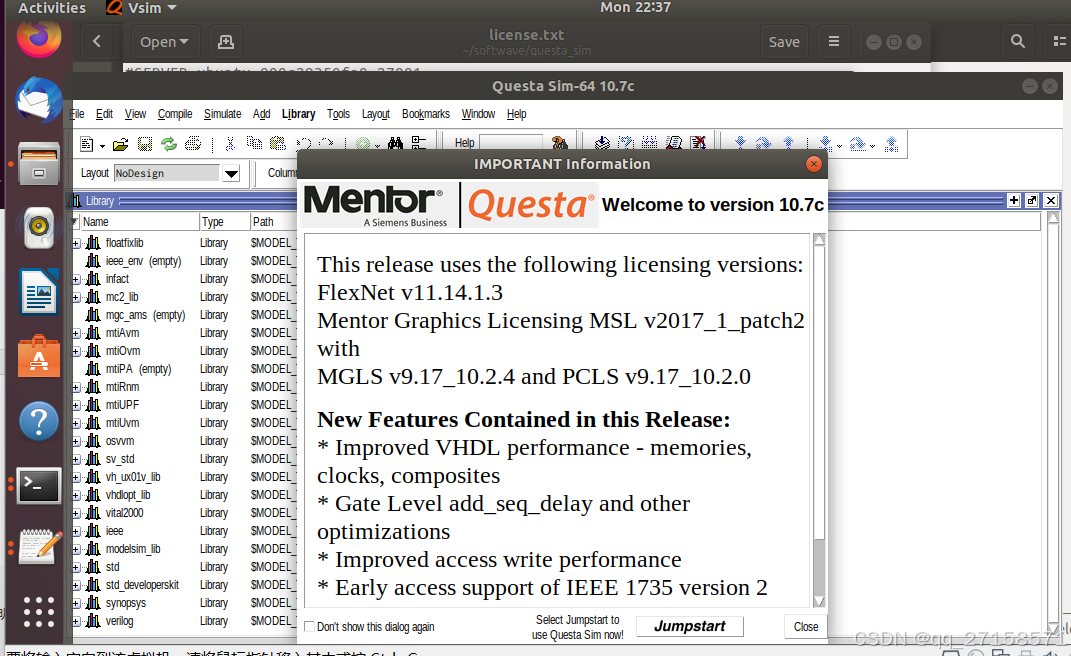Click the scroll up arrow in dialog
Screen dimensions: 1071x656
tap(819, 240)
